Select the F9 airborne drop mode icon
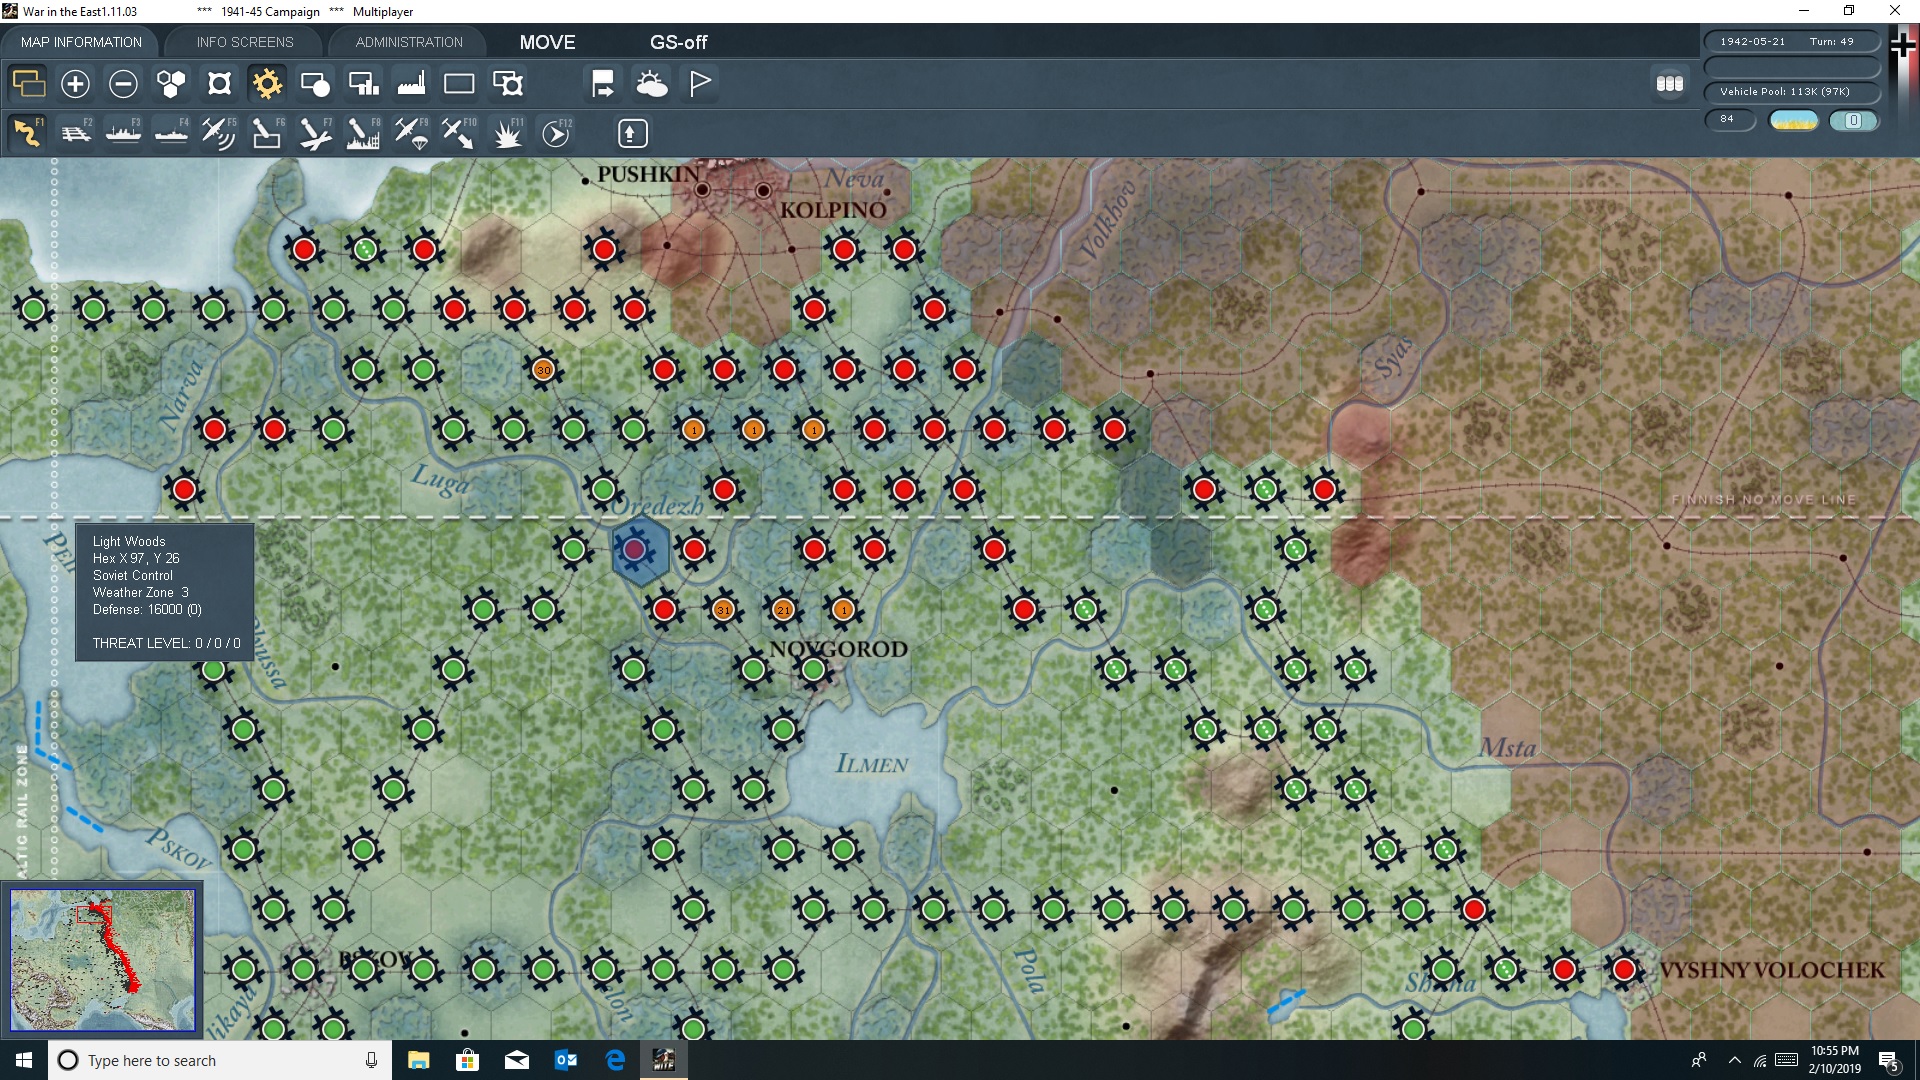 coord(412,133)
